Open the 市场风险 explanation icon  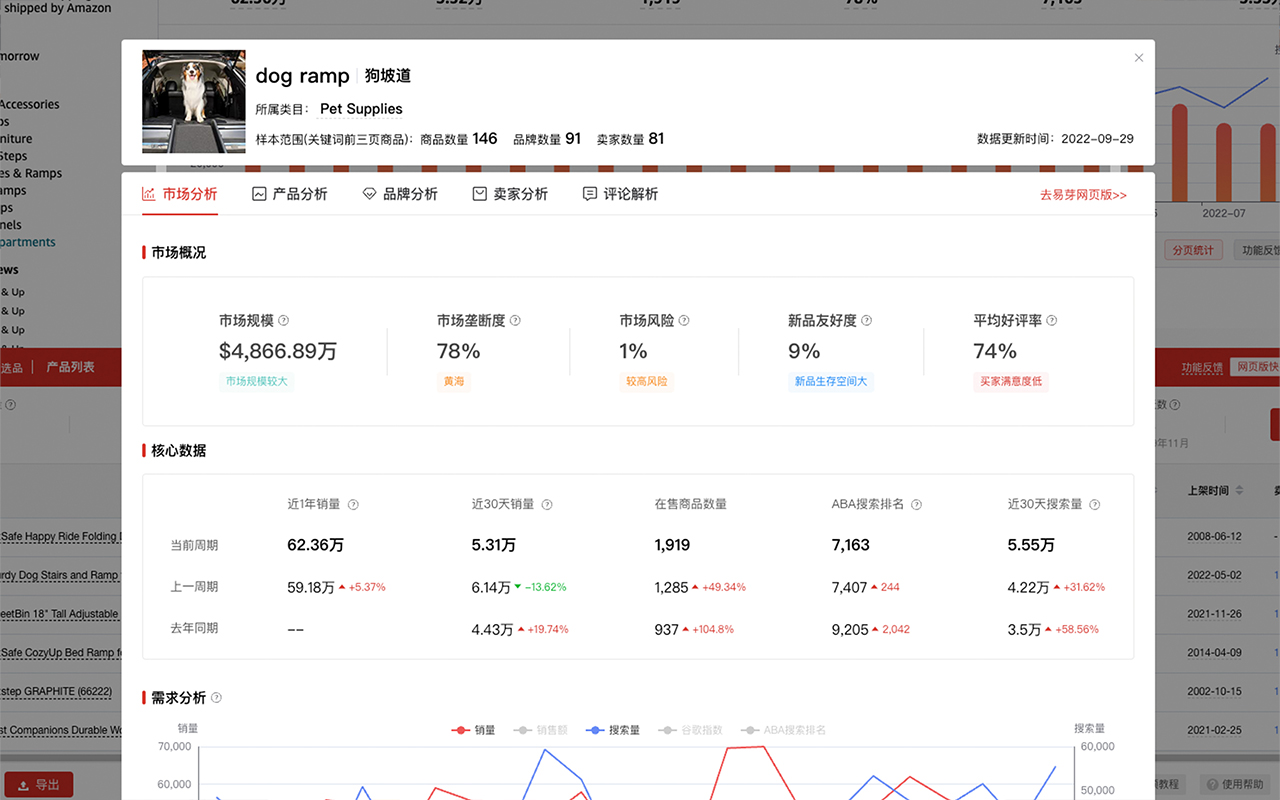tap(683, 320)
